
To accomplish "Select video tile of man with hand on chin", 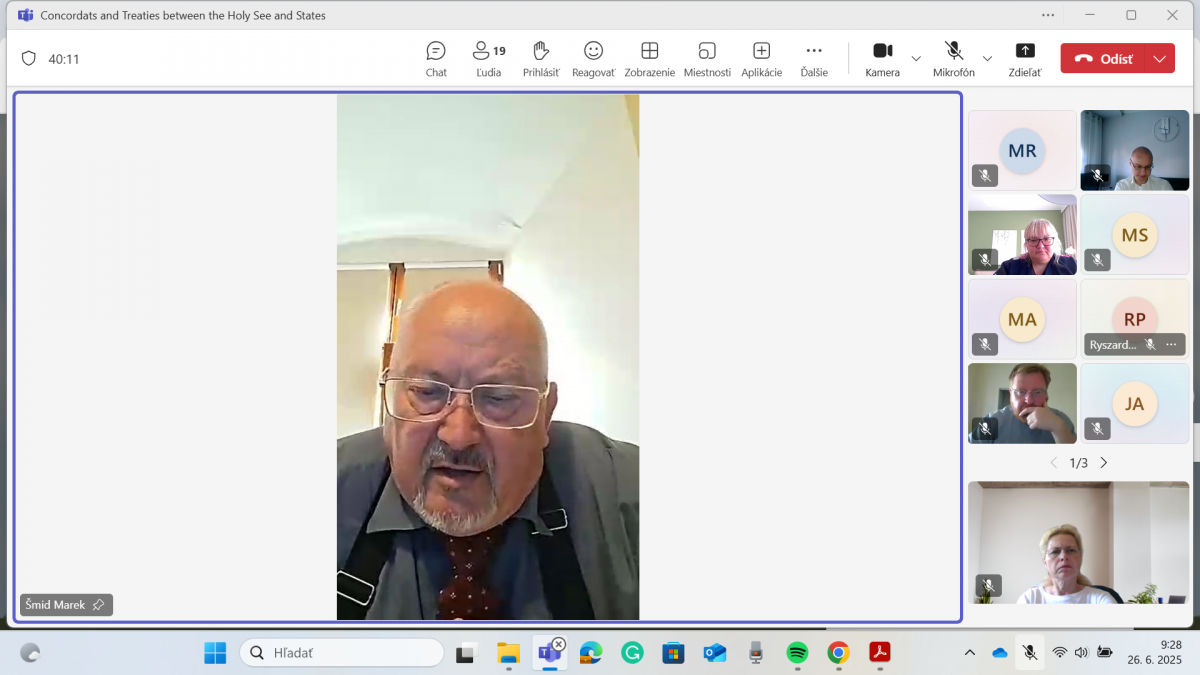I will pyautogui.click(x=1022, y=403).
